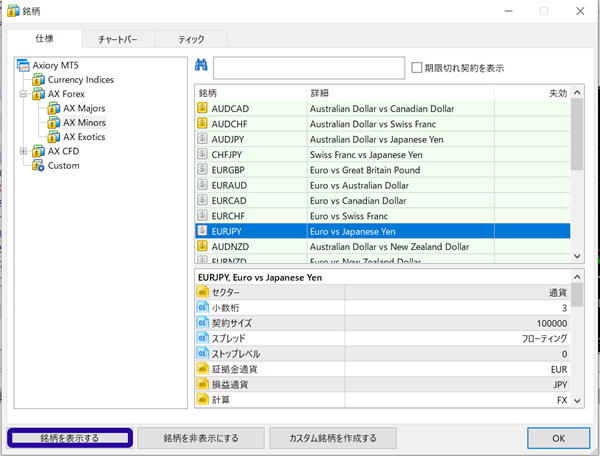Click symbol list scroll-up arrow
The height and width of the screenshot is (456, 600).
coord(577,92)
